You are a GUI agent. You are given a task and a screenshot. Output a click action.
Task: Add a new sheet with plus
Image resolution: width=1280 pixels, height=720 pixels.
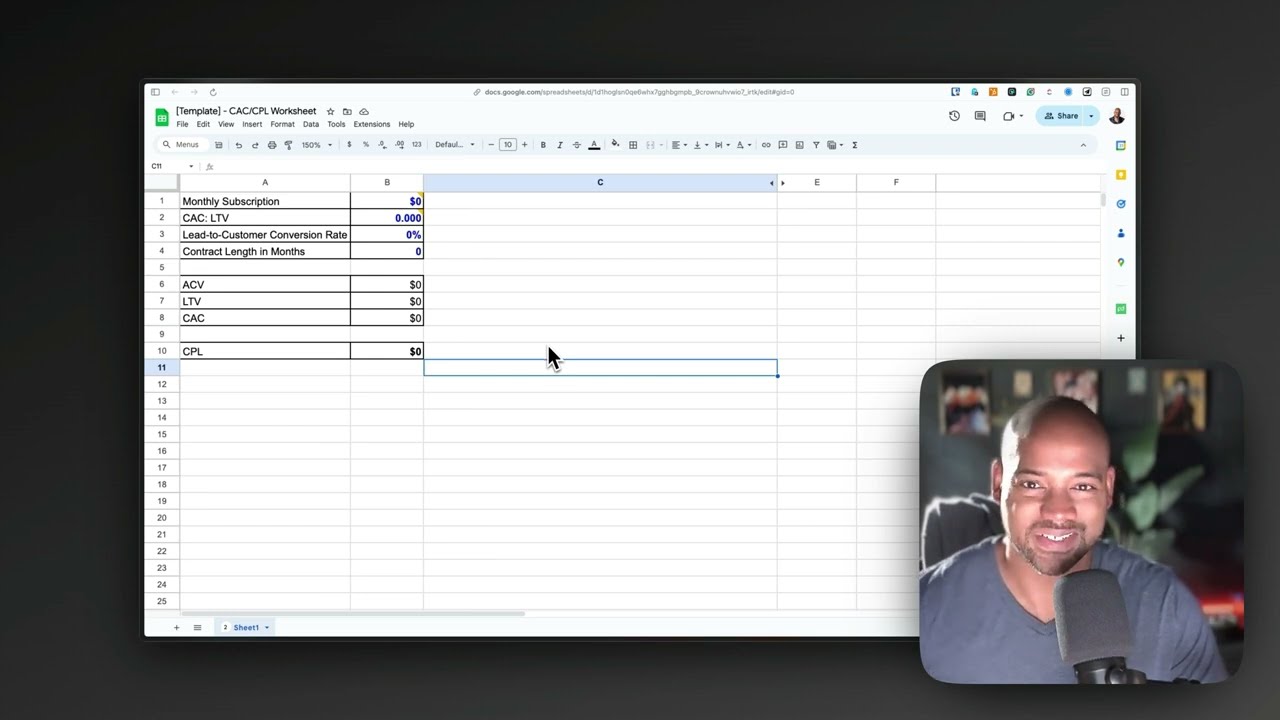click(176, 628)
